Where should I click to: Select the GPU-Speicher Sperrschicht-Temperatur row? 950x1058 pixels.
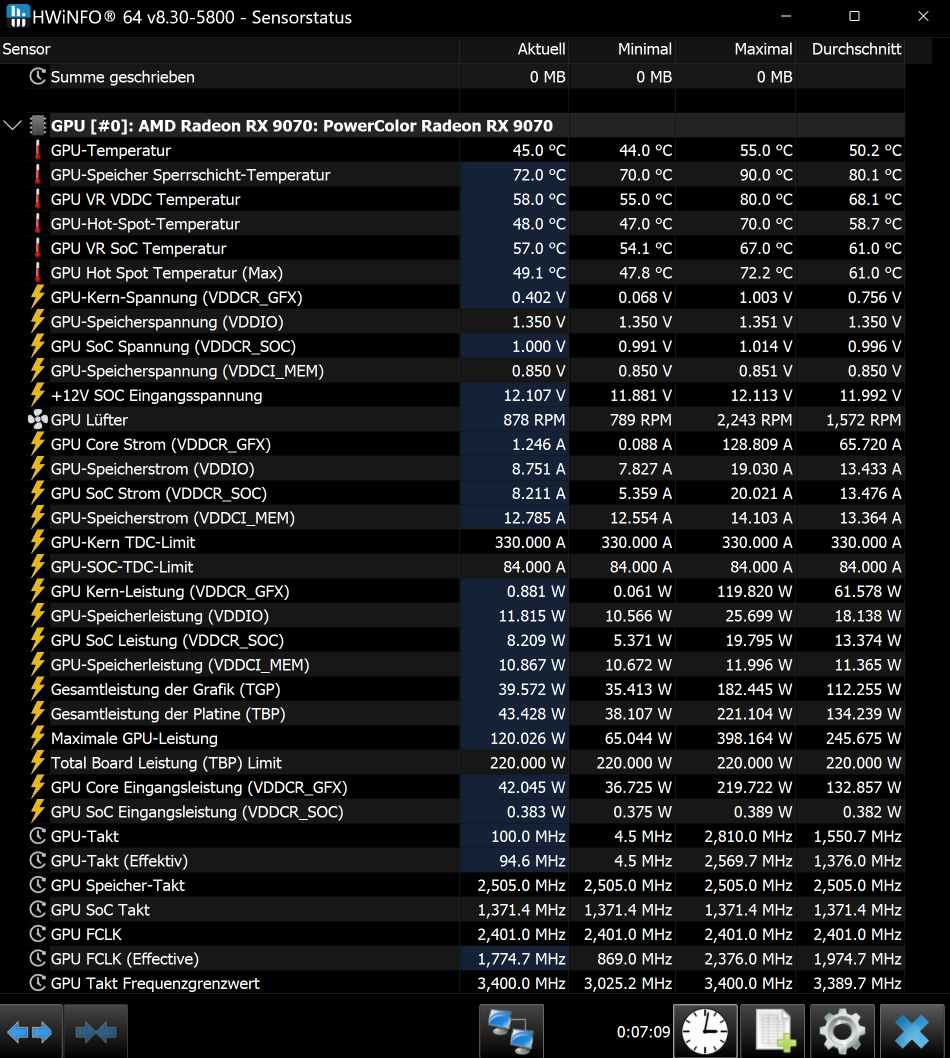point(452,175)
